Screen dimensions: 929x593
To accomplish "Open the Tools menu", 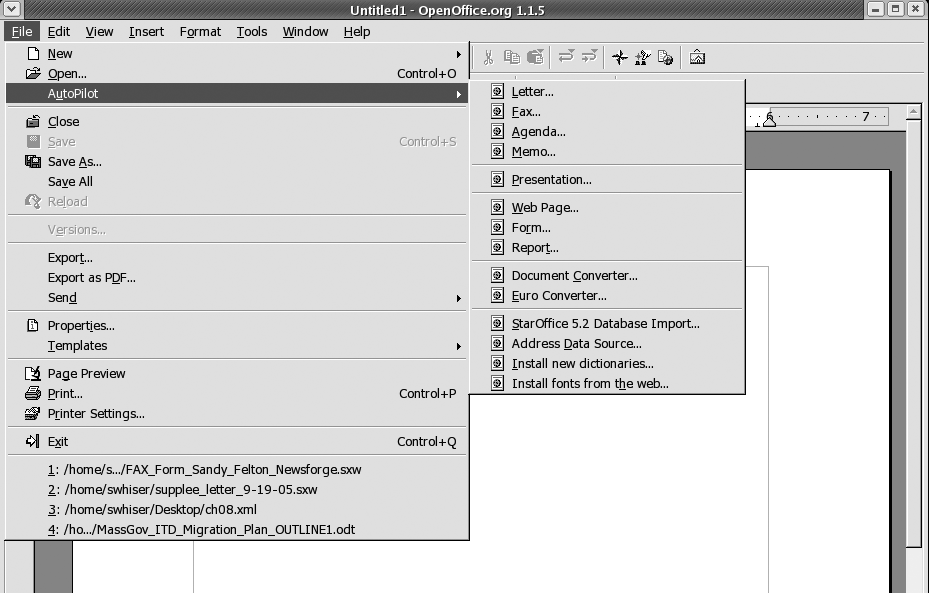I will pyautogui.click(x=252, y=32).
